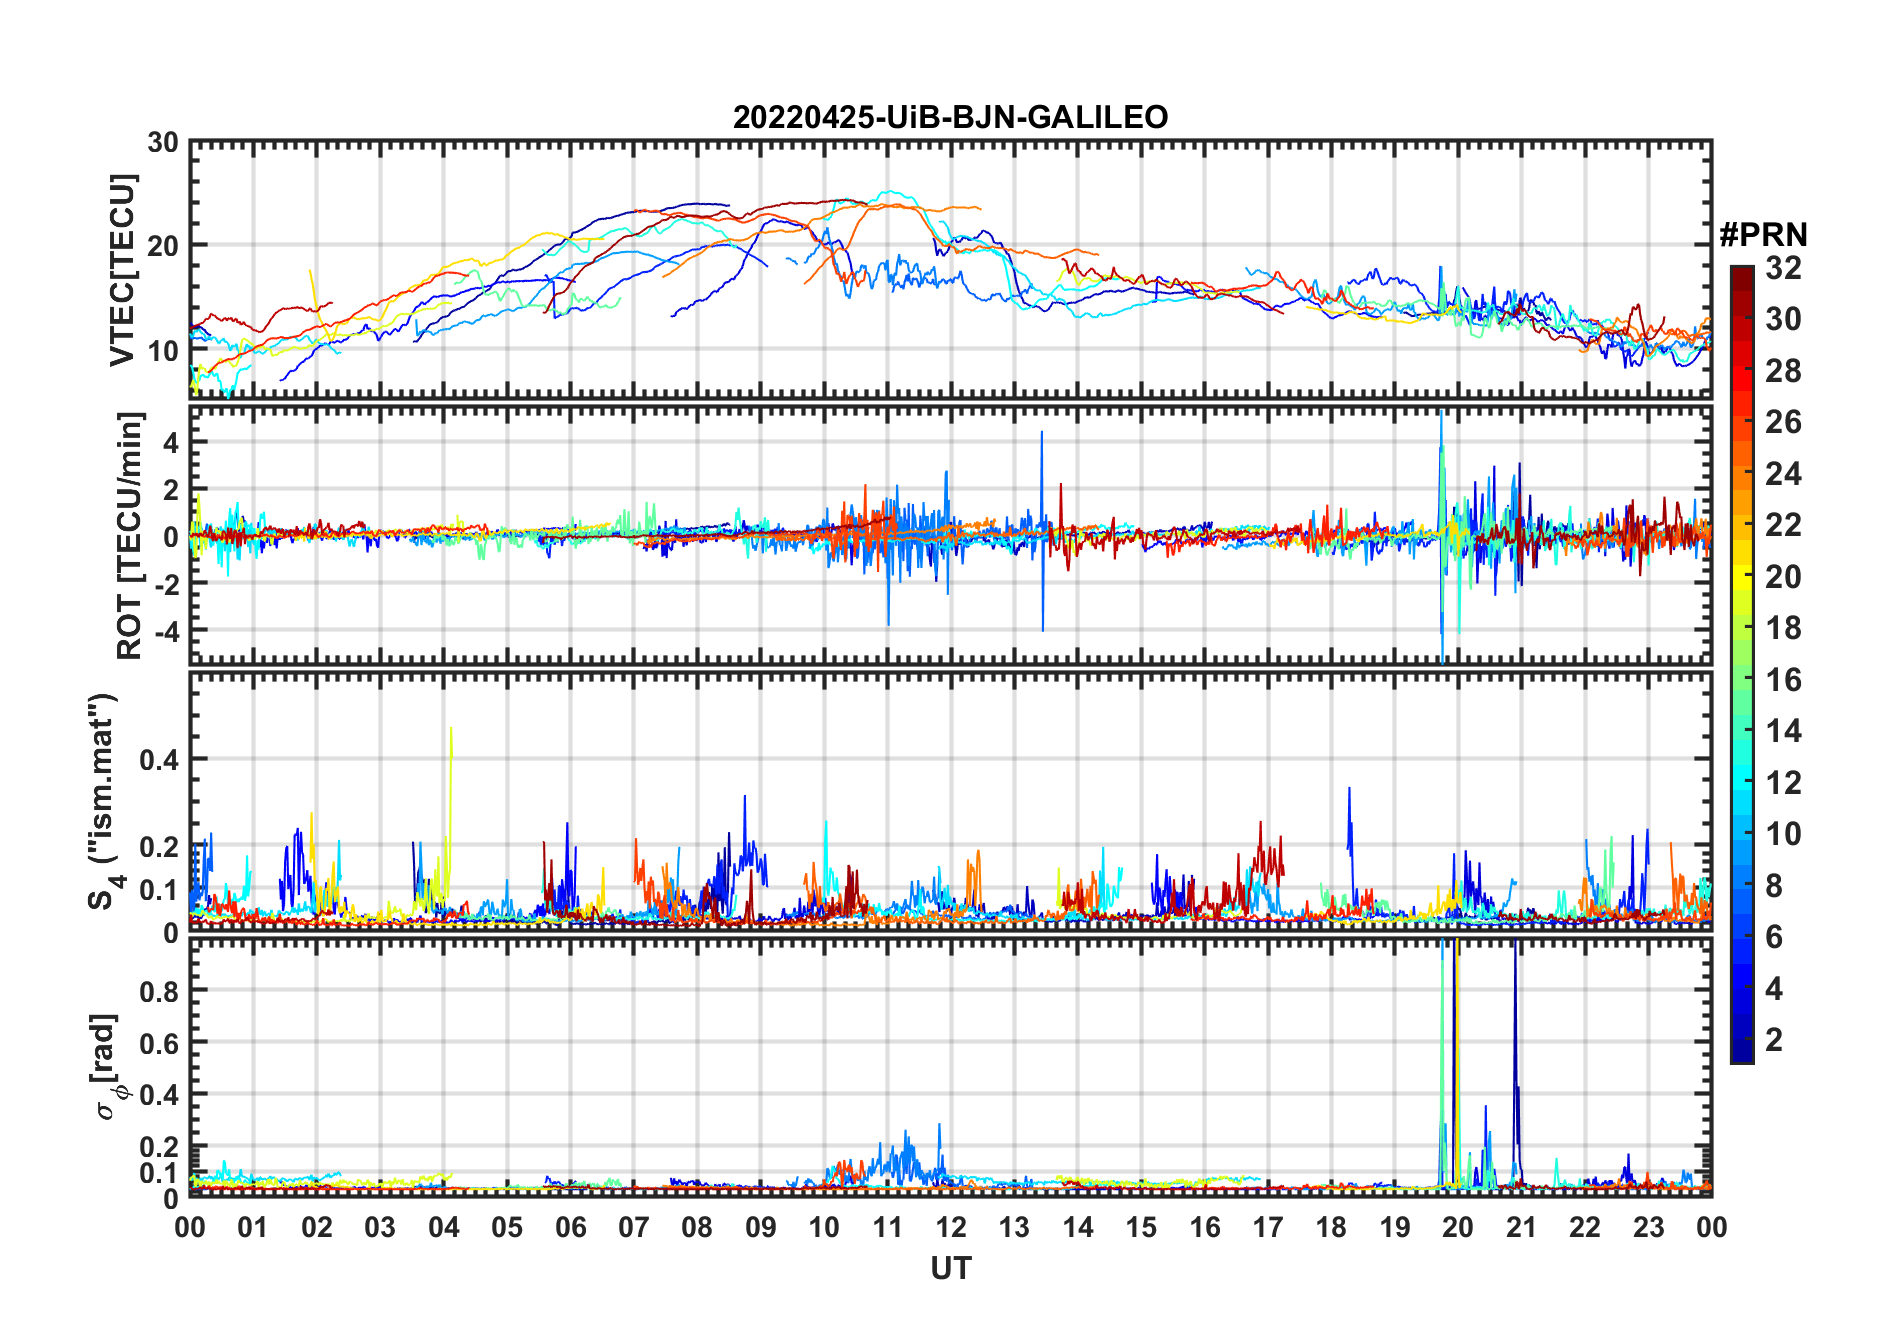Click the sigma phi [rad] axis label
Screen dimensions: 1902x1330
[106, 1066]
